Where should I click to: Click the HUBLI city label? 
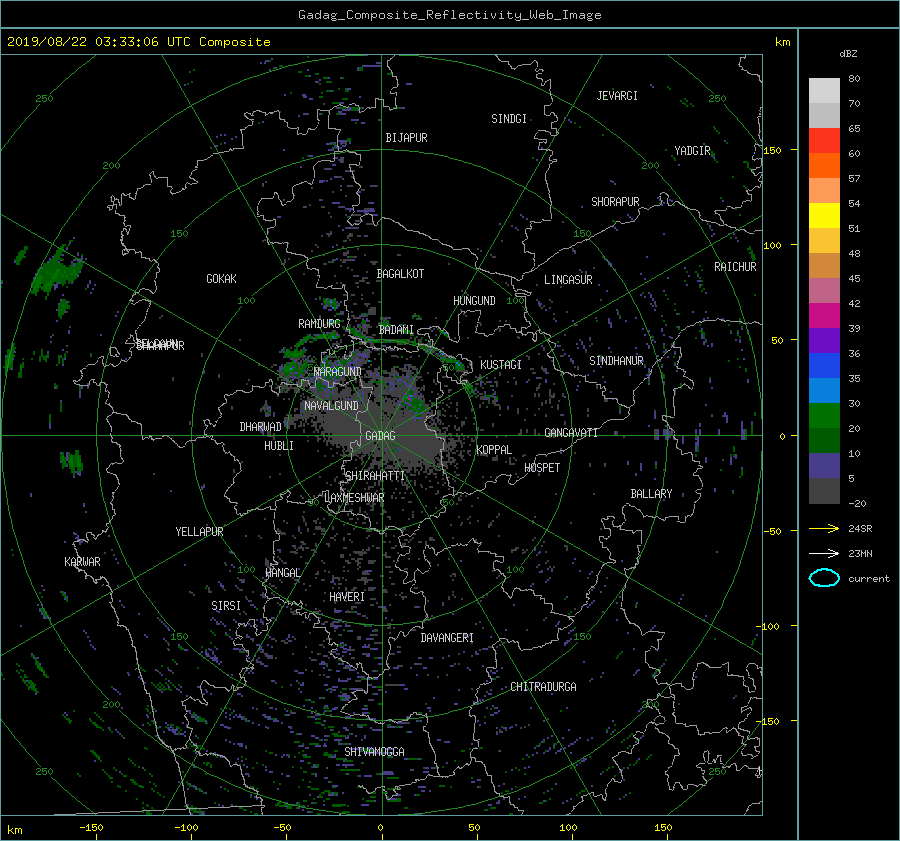(279, 446)
